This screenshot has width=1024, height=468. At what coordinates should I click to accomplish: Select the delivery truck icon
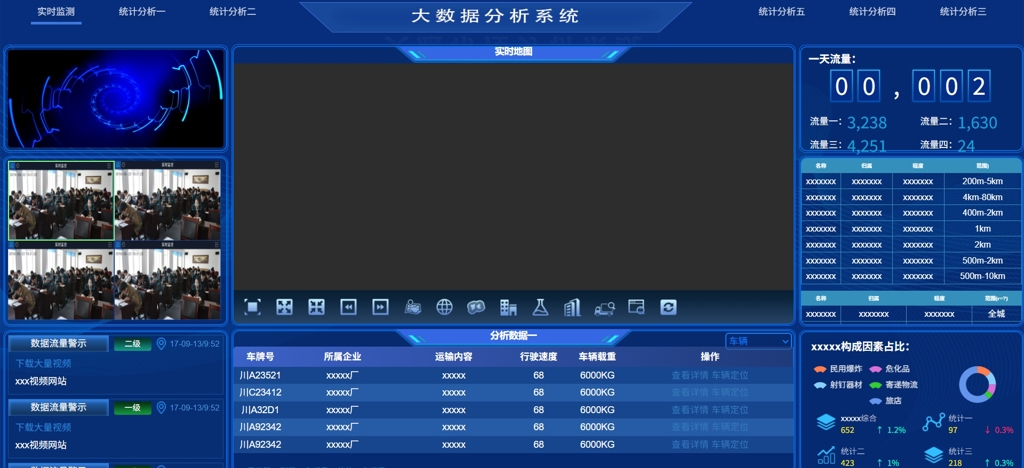point(604,307)
